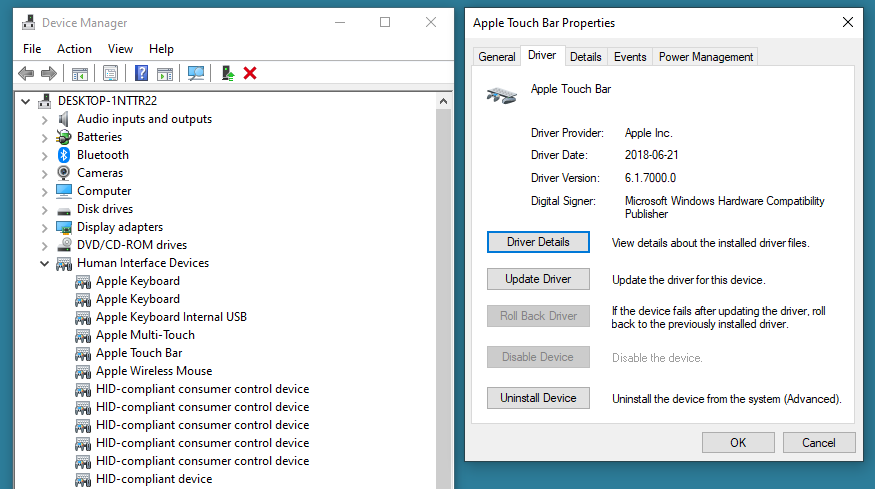Image resolution: width=875 pixels, height=489 pixels.
Task: Switch to the Power Management tab
Action: (705, 57)
